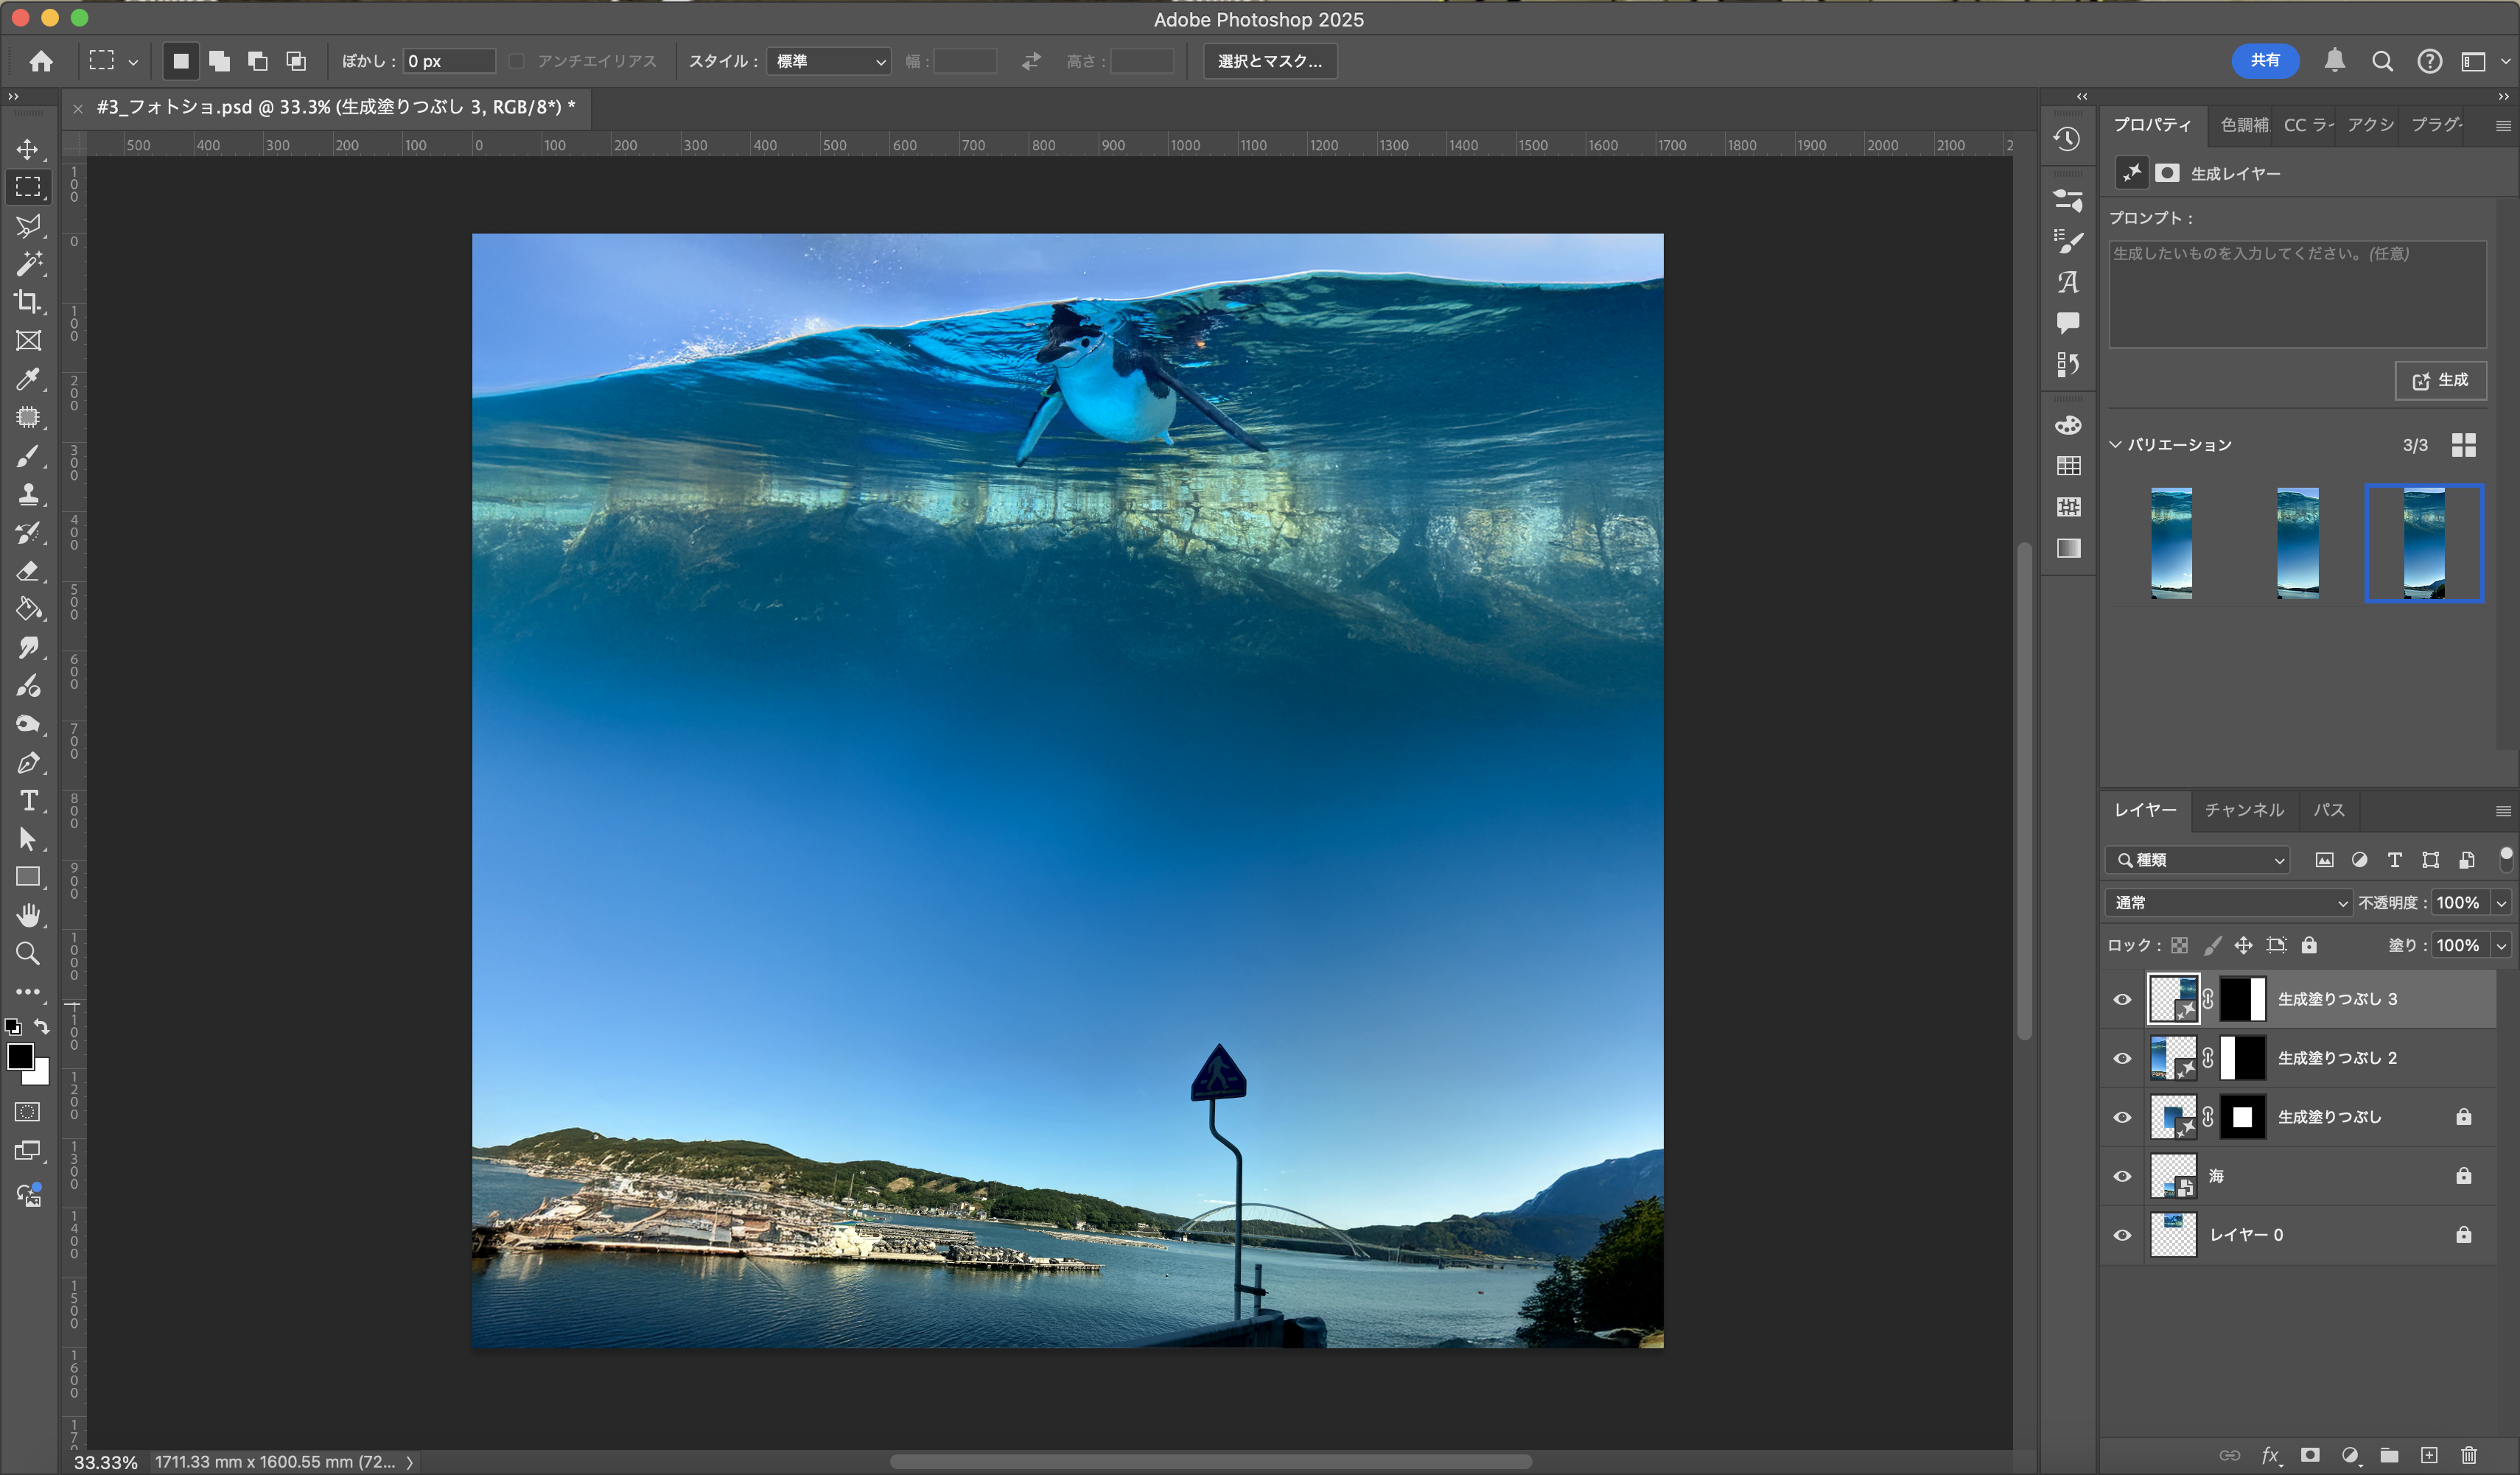Viewport: 2520px width, 1475px height.
Task: Select the Eyedropper tool
Action: coord(28,379)
